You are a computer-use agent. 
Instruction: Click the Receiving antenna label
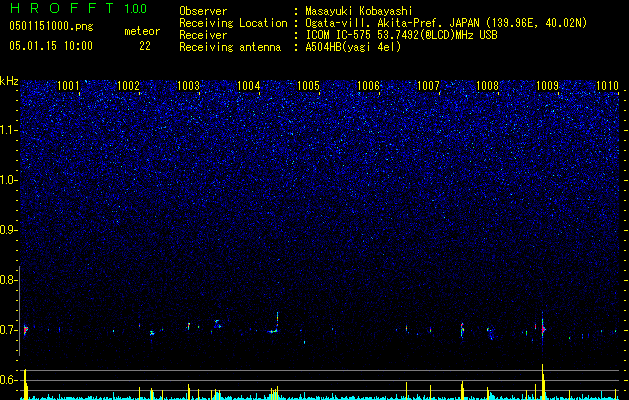coord(230,47)
